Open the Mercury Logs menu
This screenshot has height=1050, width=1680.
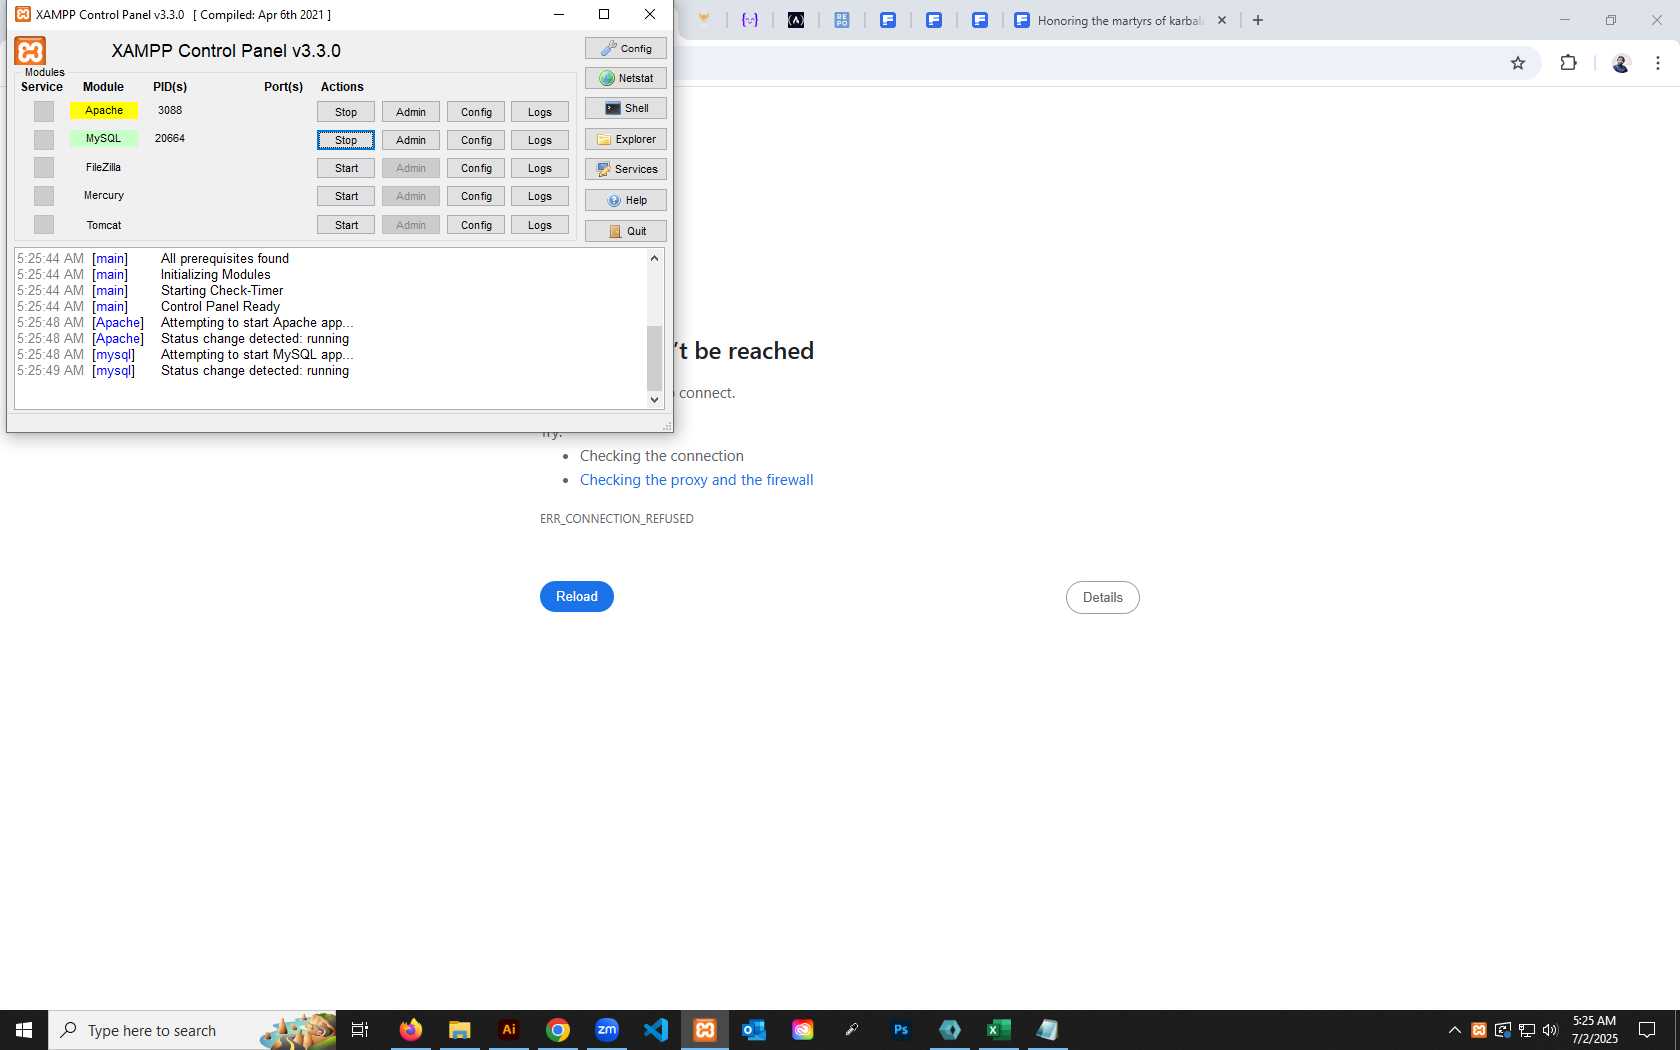tap(540, 196)
